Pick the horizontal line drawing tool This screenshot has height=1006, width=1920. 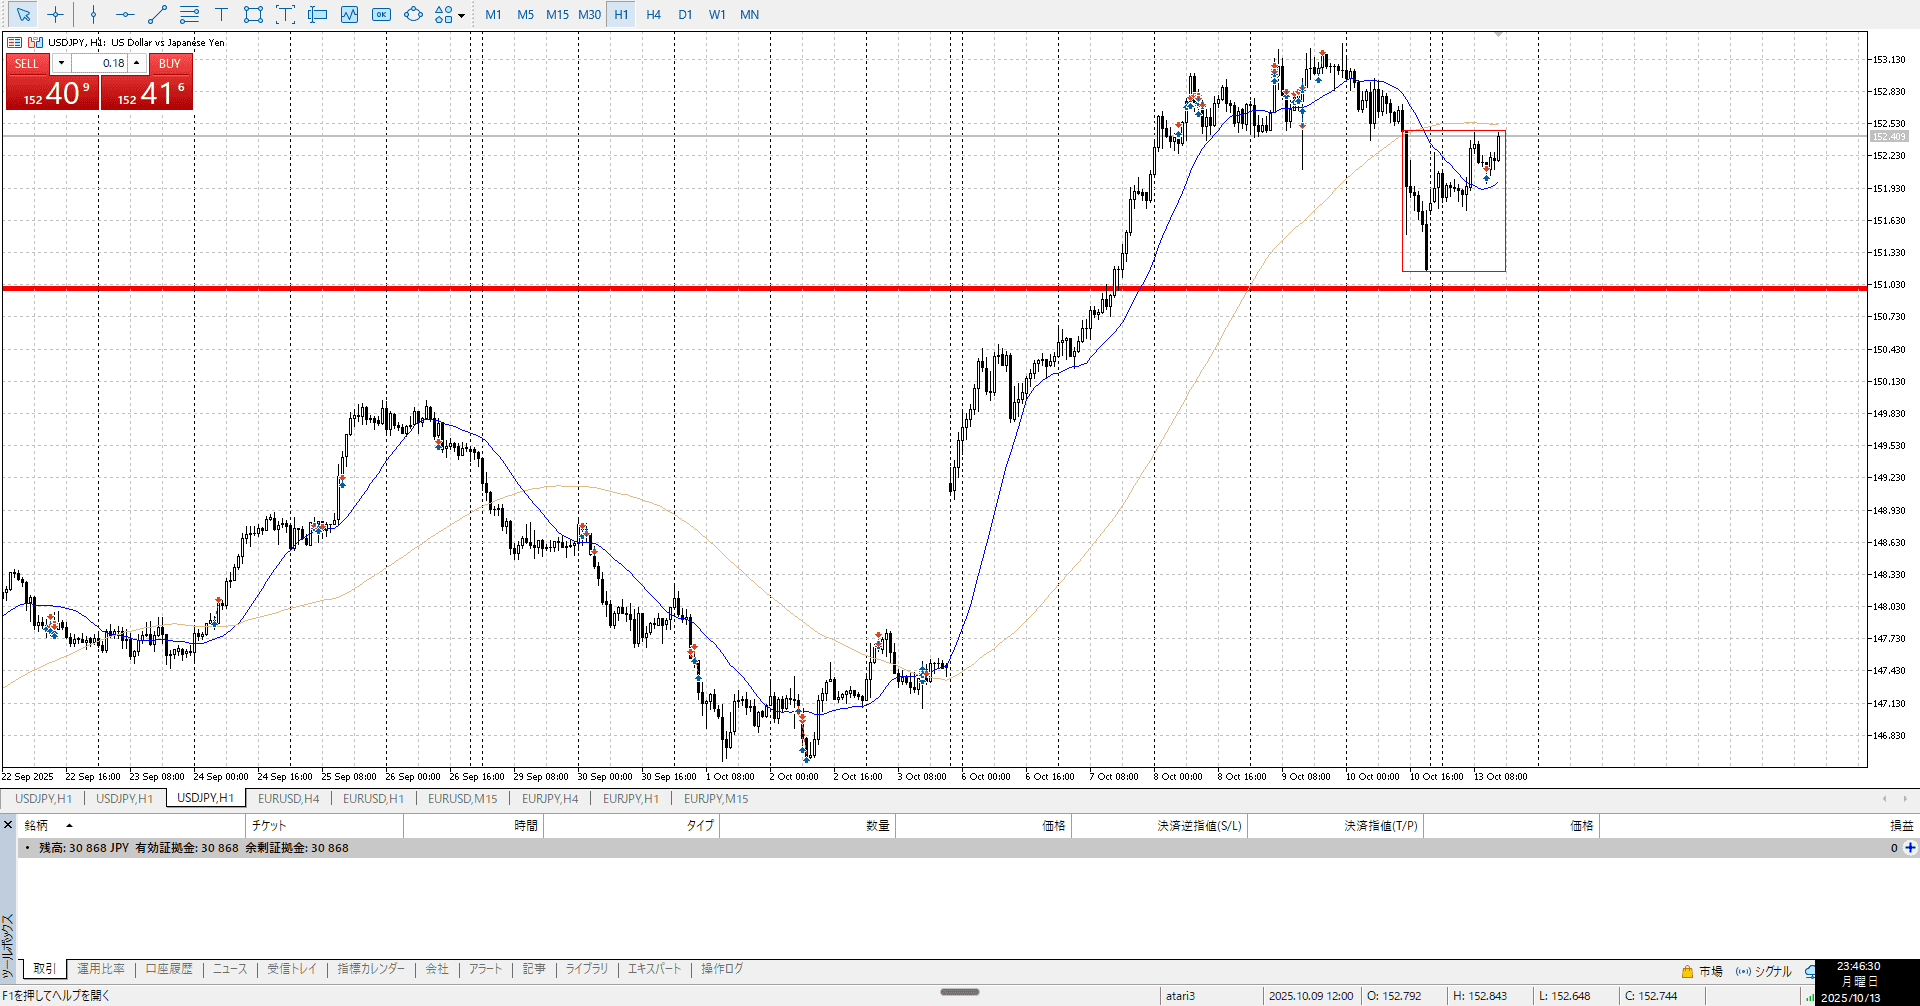125,14
